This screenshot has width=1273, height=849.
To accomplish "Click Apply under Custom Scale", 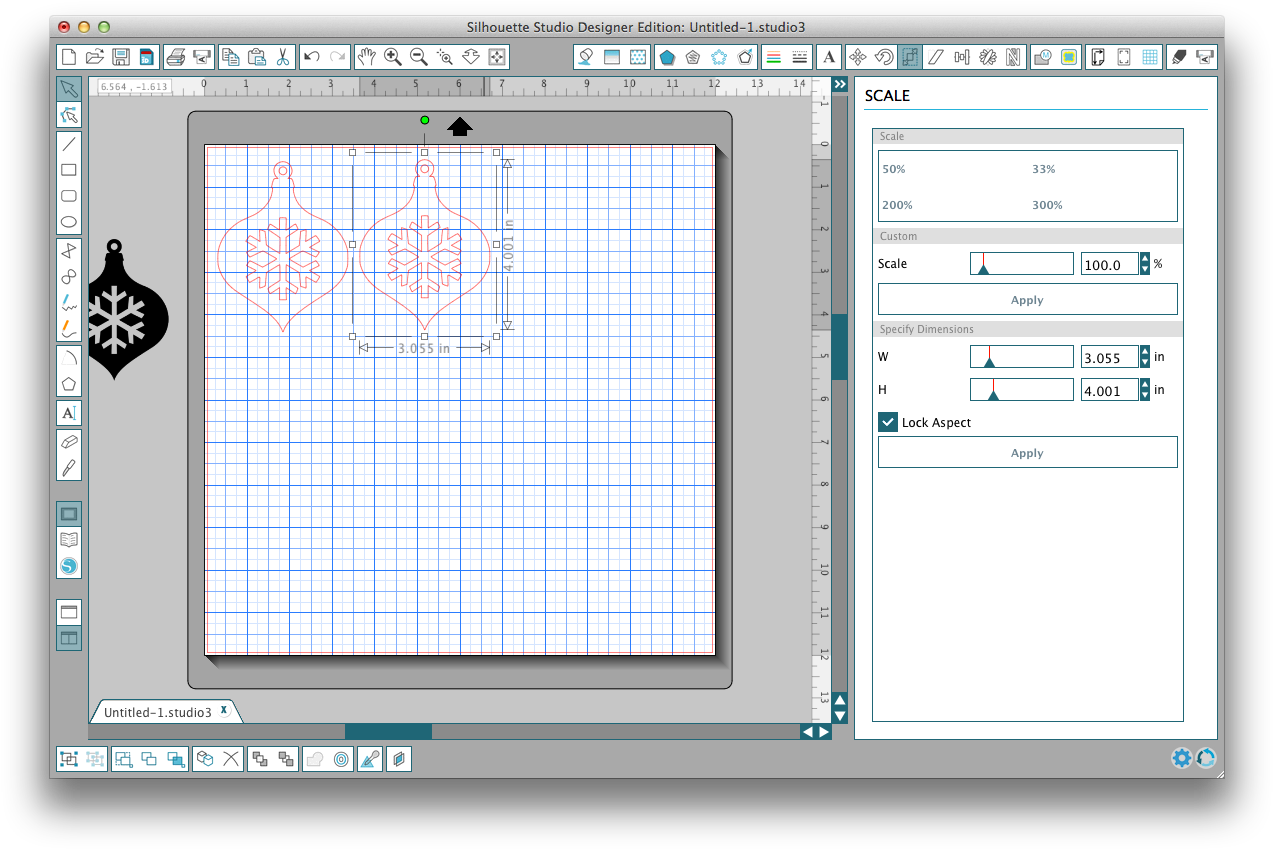I will coord(1027,300).
